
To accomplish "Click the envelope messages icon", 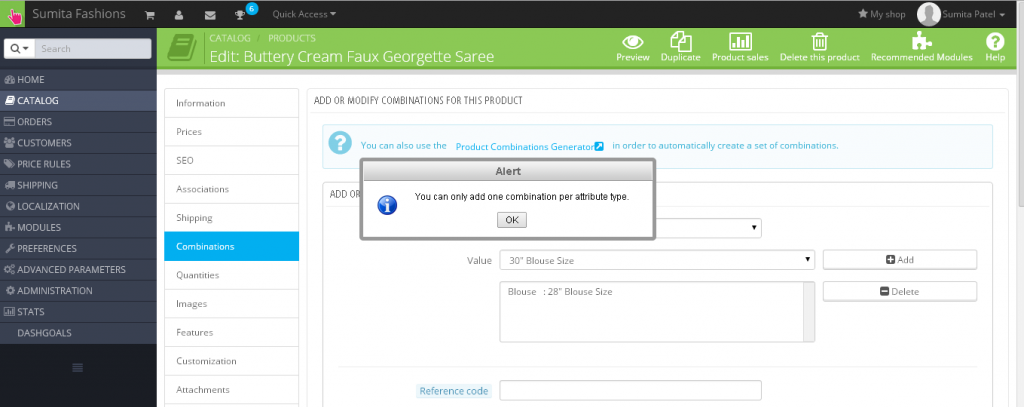I will (x=209, y=15).
